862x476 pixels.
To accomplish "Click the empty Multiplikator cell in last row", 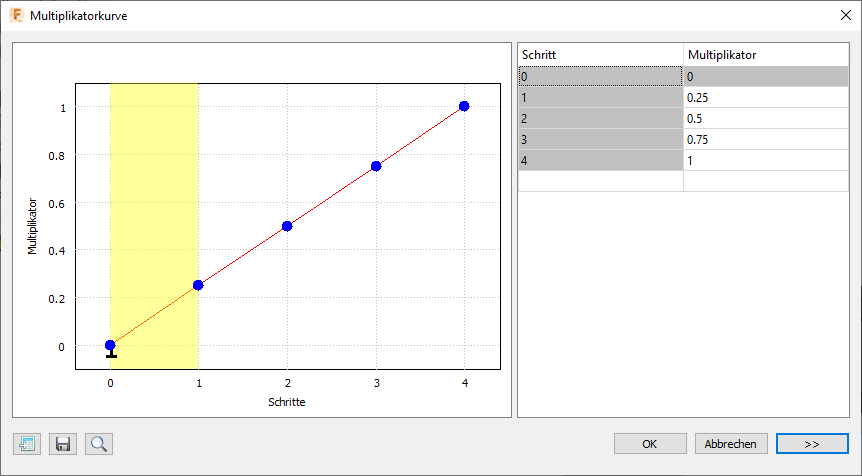I will click(766, 181).
